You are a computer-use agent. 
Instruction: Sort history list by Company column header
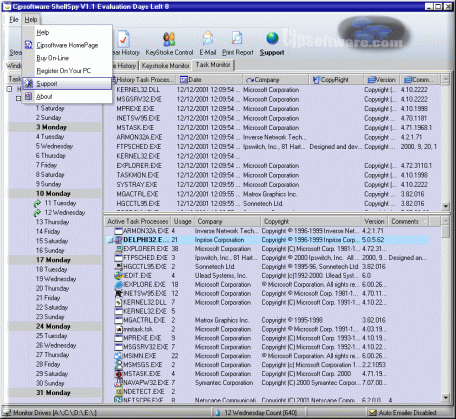(275, 80)
